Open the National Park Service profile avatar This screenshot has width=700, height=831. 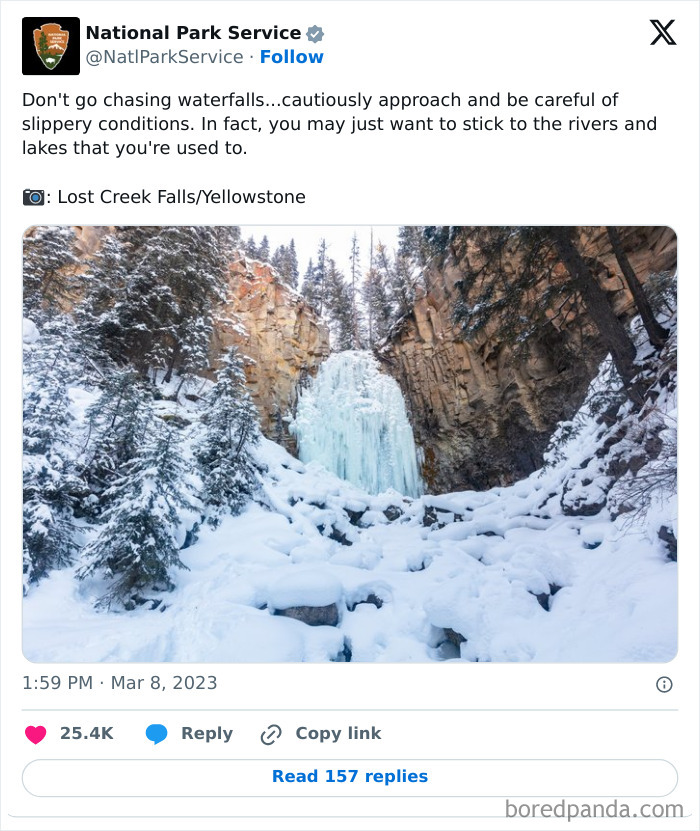pos(49,44)
